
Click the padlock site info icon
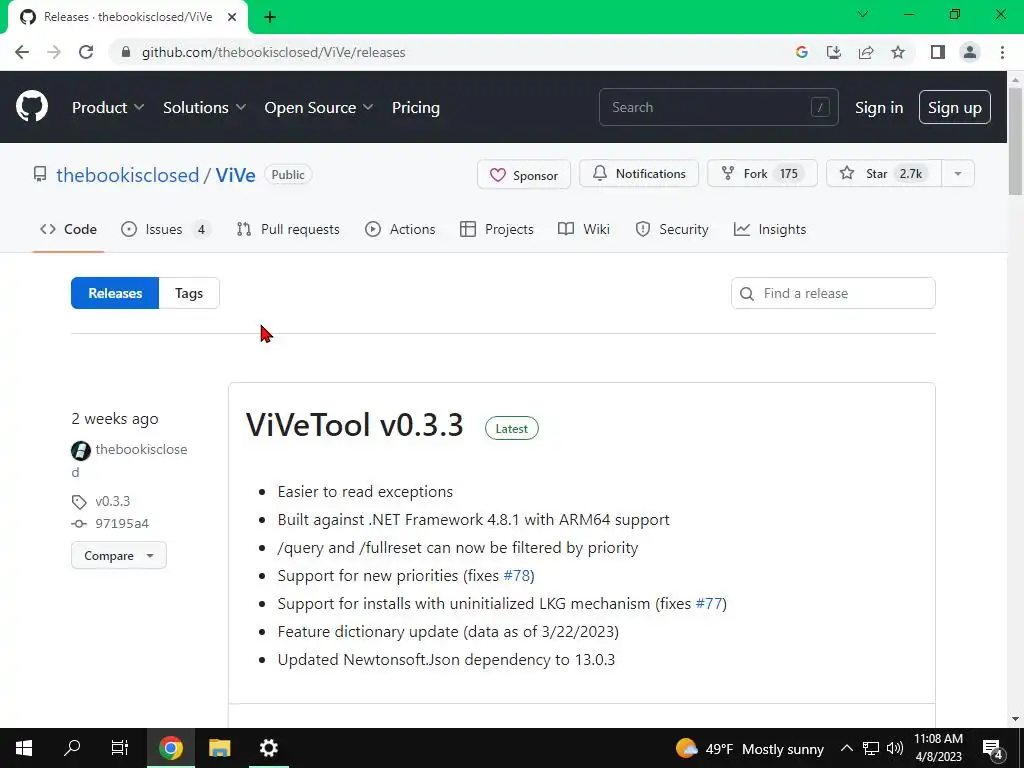pyautogui.click(x=126, y=52)
